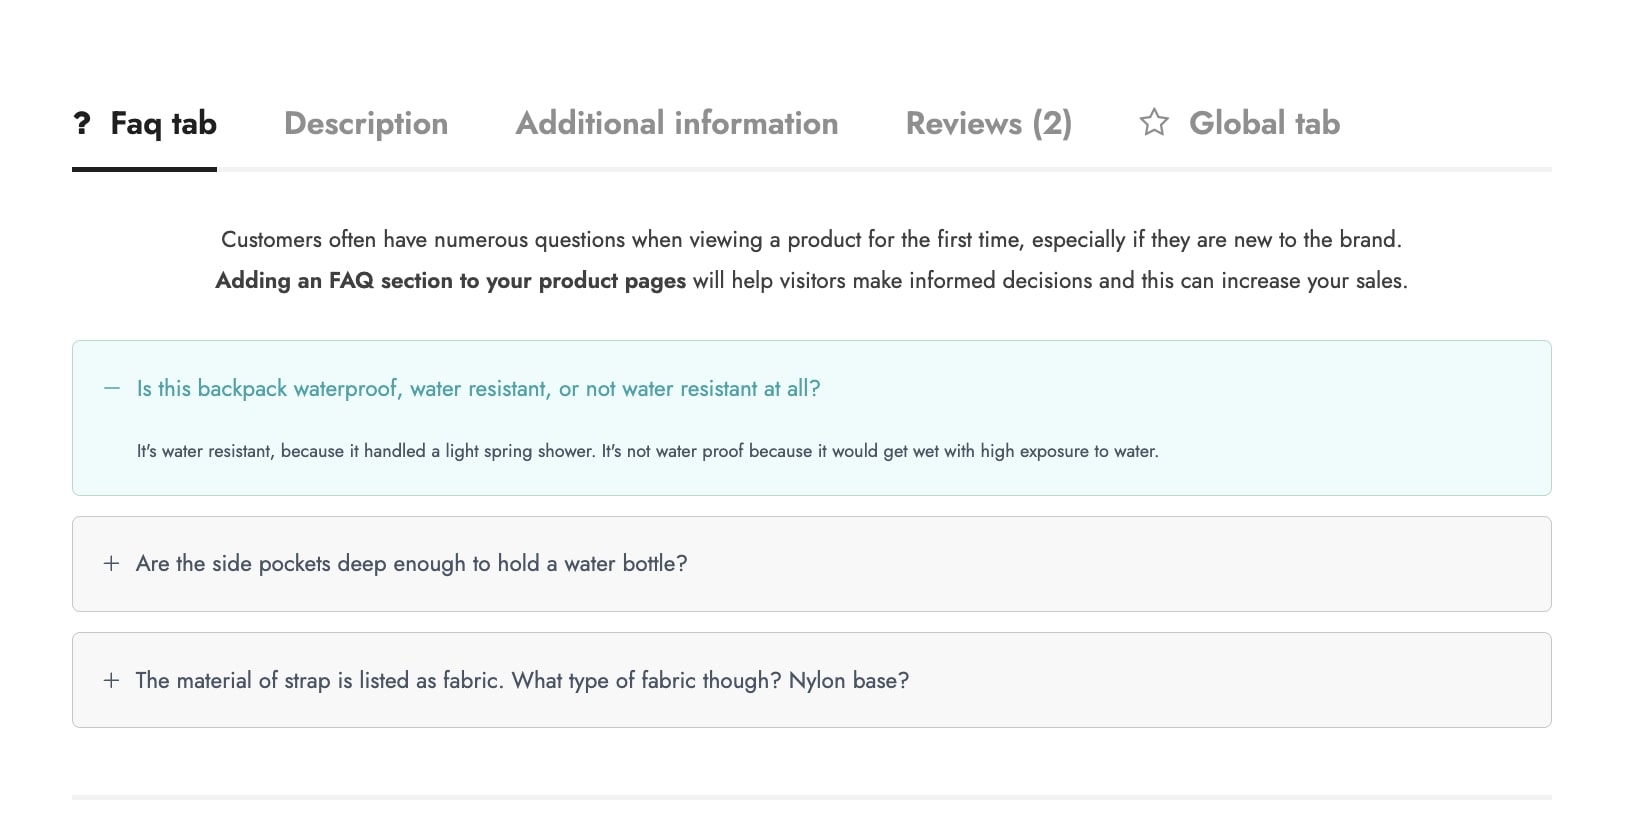Viewport: 1652px width, 834px height.
Task: Click blank space right of waterproof question heading
Action: [1200, 389]
